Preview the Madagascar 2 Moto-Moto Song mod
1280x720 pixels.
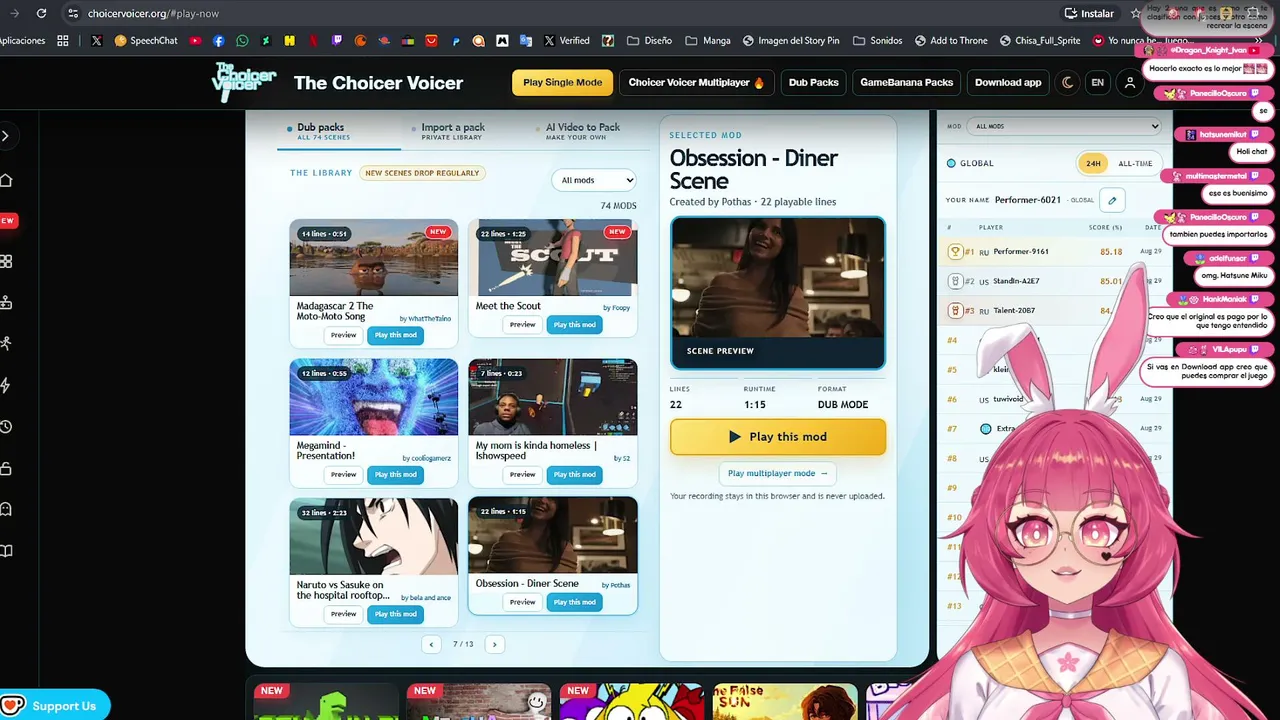(343, 335)
